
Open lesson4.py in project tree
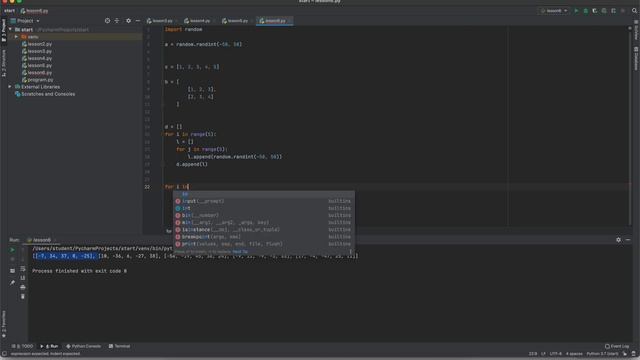pos(40,58)
